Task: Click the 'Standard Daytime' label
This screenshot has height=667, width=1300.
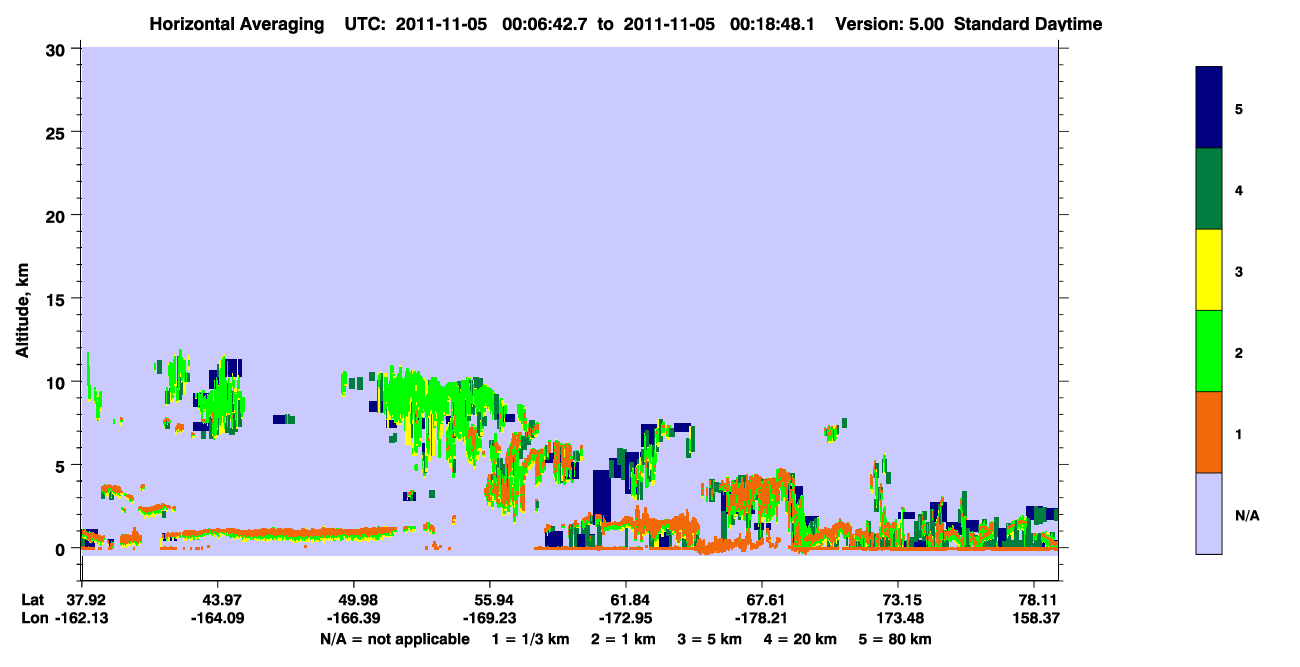Action: (1028, 24)
